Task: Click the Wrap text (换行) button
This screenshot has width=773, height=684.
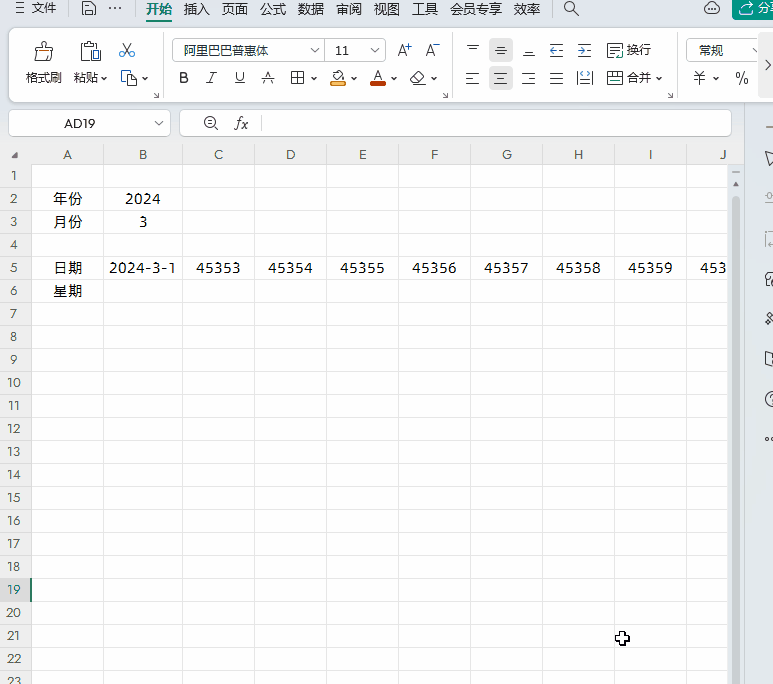Action: (629, 50)
